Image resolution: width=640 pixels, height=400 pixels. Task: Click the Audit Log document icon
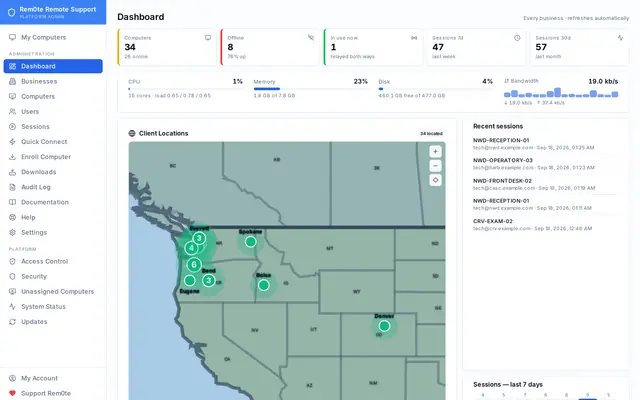(13, 187)
